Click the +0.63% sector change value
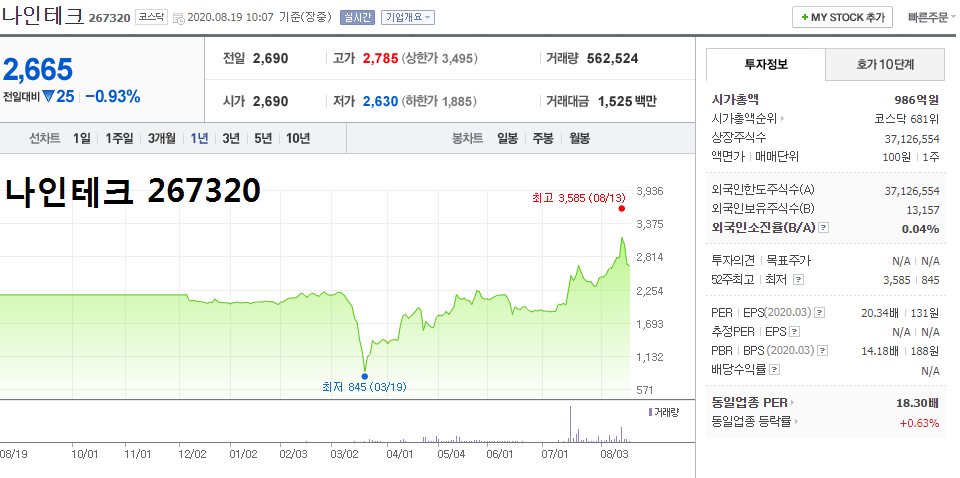This screenshot has height=478, width=960. pyautogui.click(x=920, y=422)
